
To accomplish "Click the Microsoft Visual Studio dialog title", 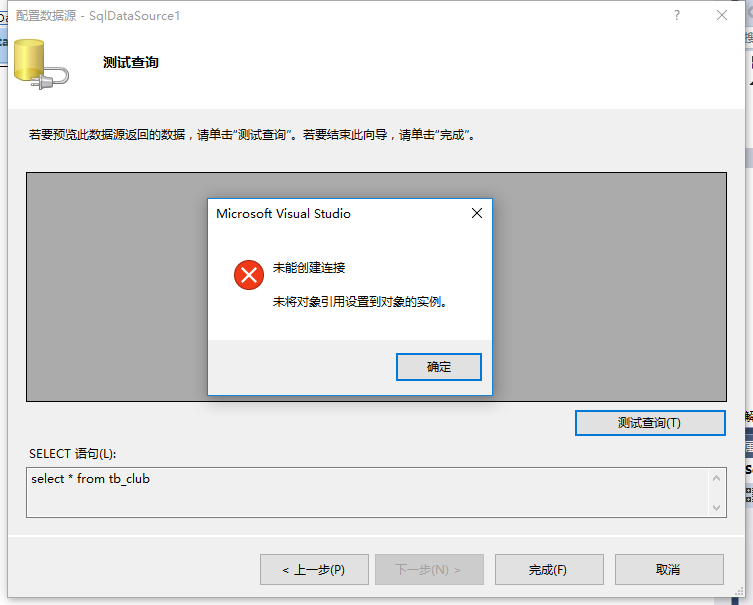I will [283, 214].
